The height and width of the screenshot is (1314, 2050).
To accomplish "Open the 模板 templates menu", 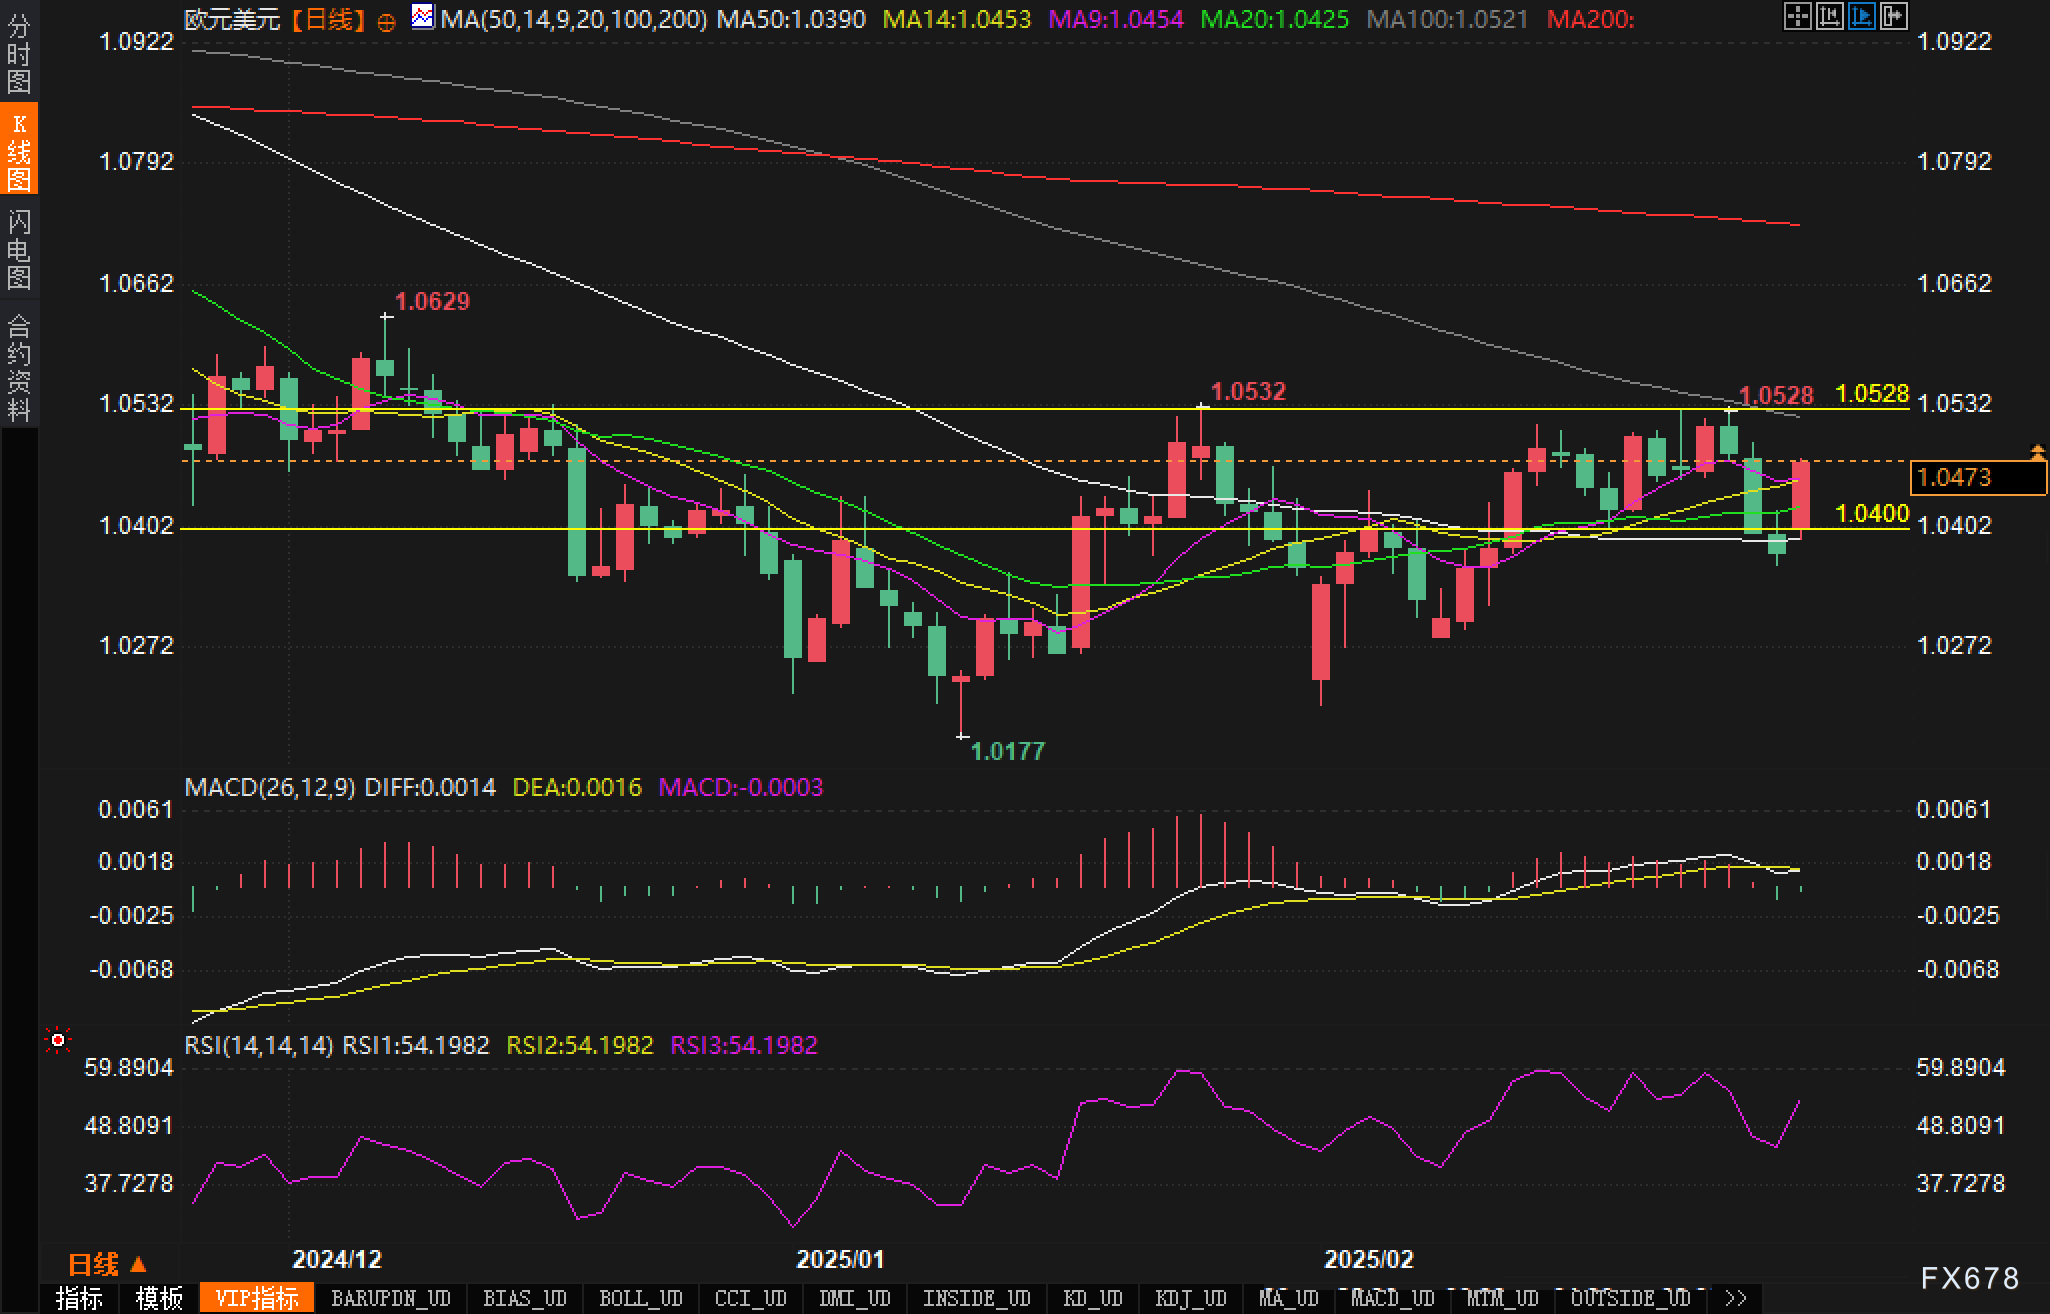I will pos(159,1298).
